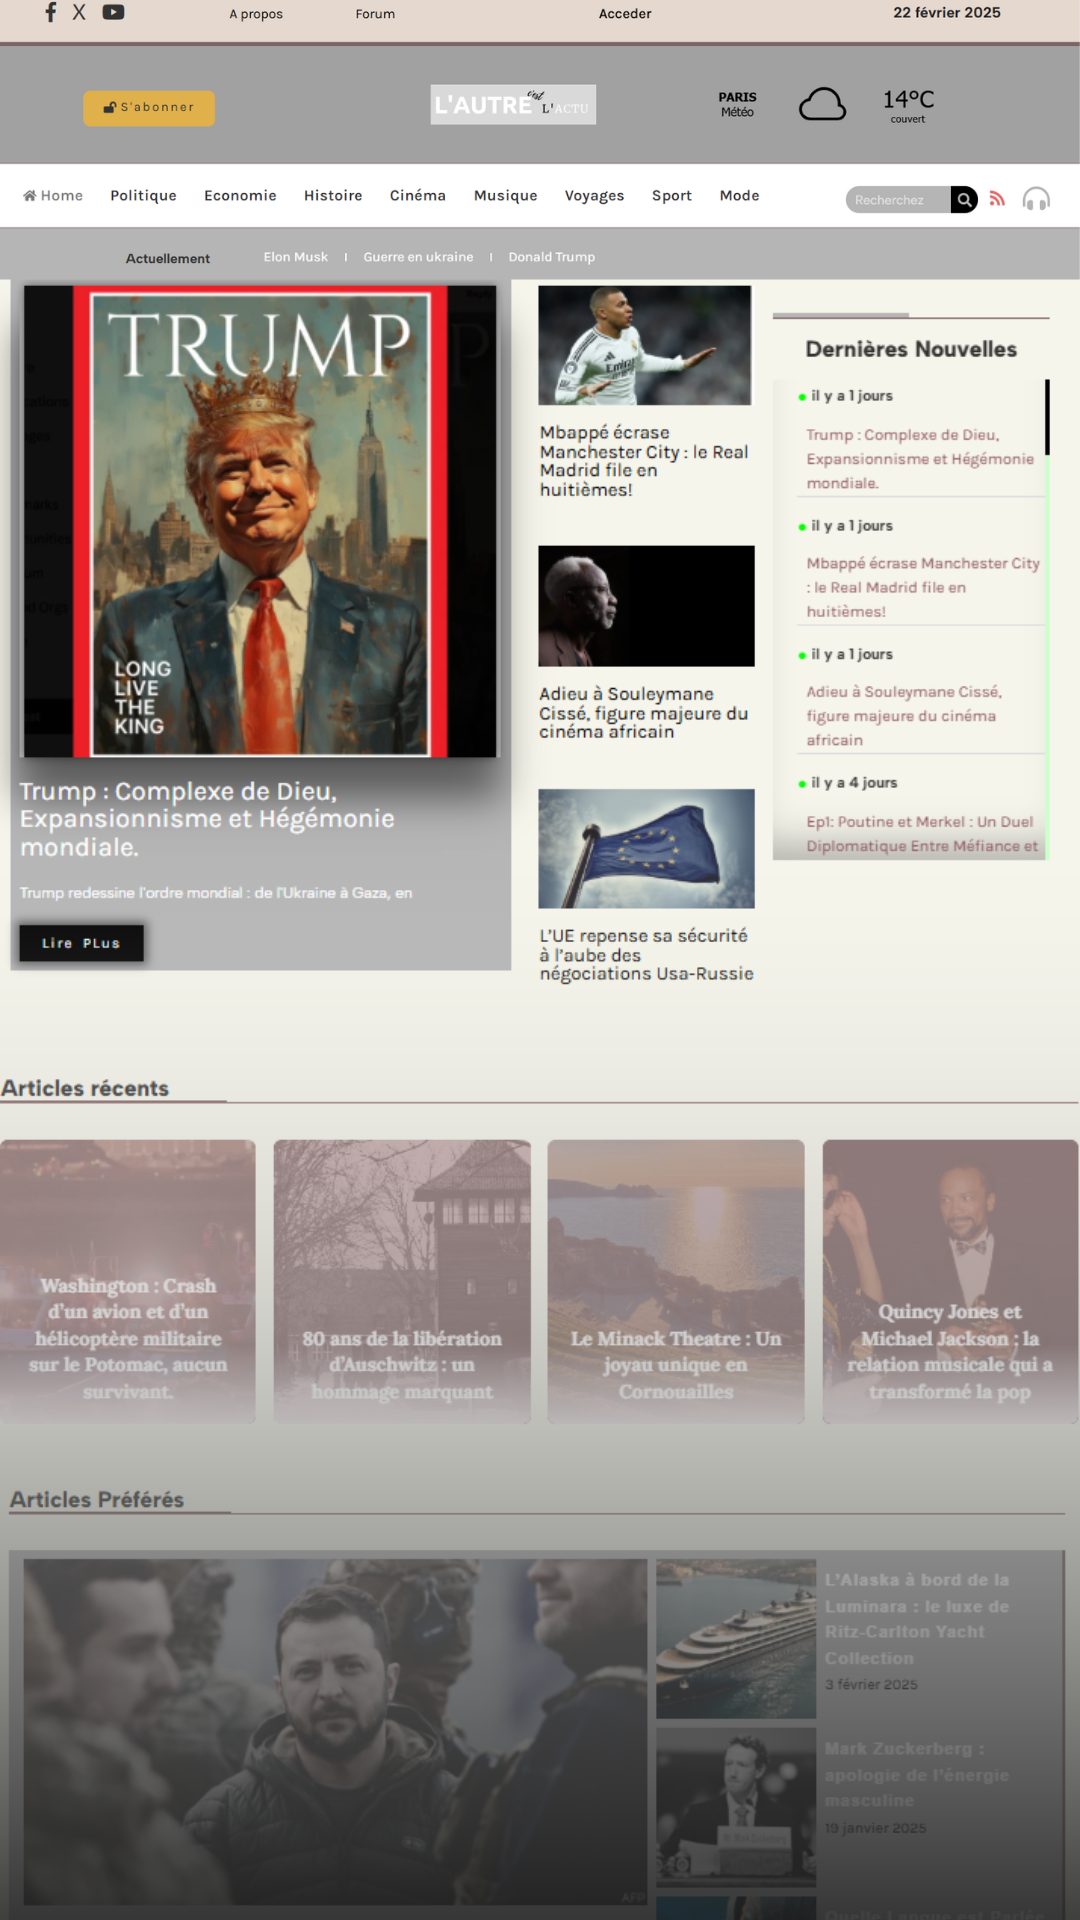Click the S'abonner subscribe button
1080x1920 pixels.
pos(149,108)
